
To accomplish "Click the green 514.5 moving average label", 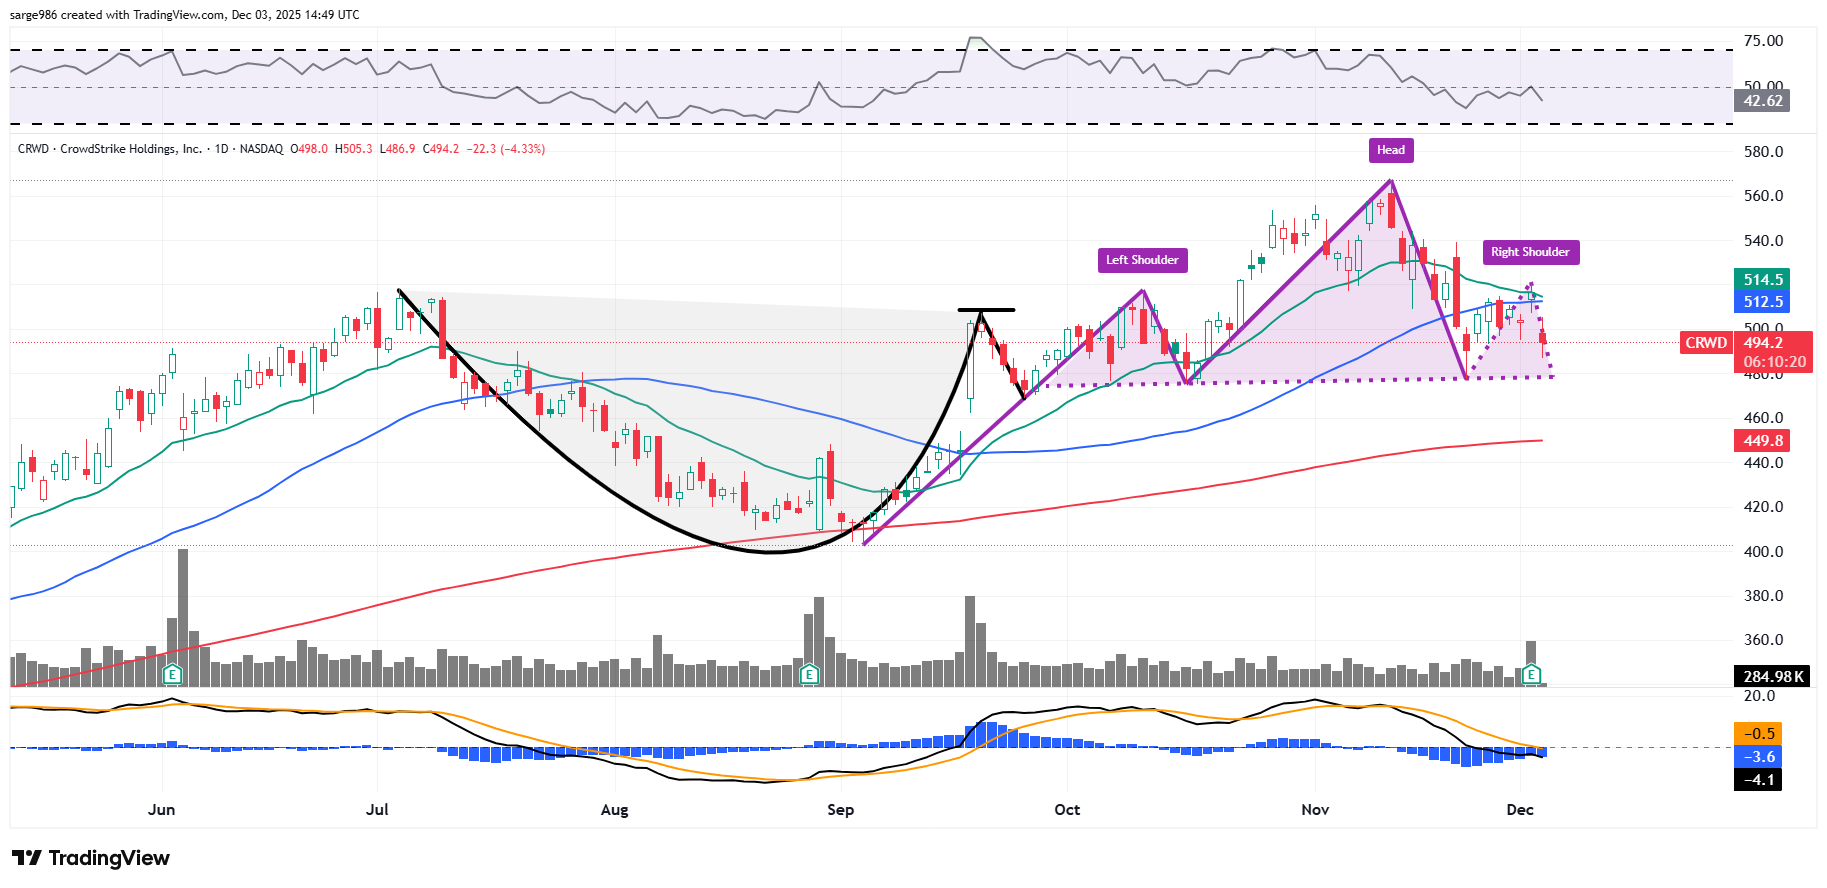I will [1762, 280].
